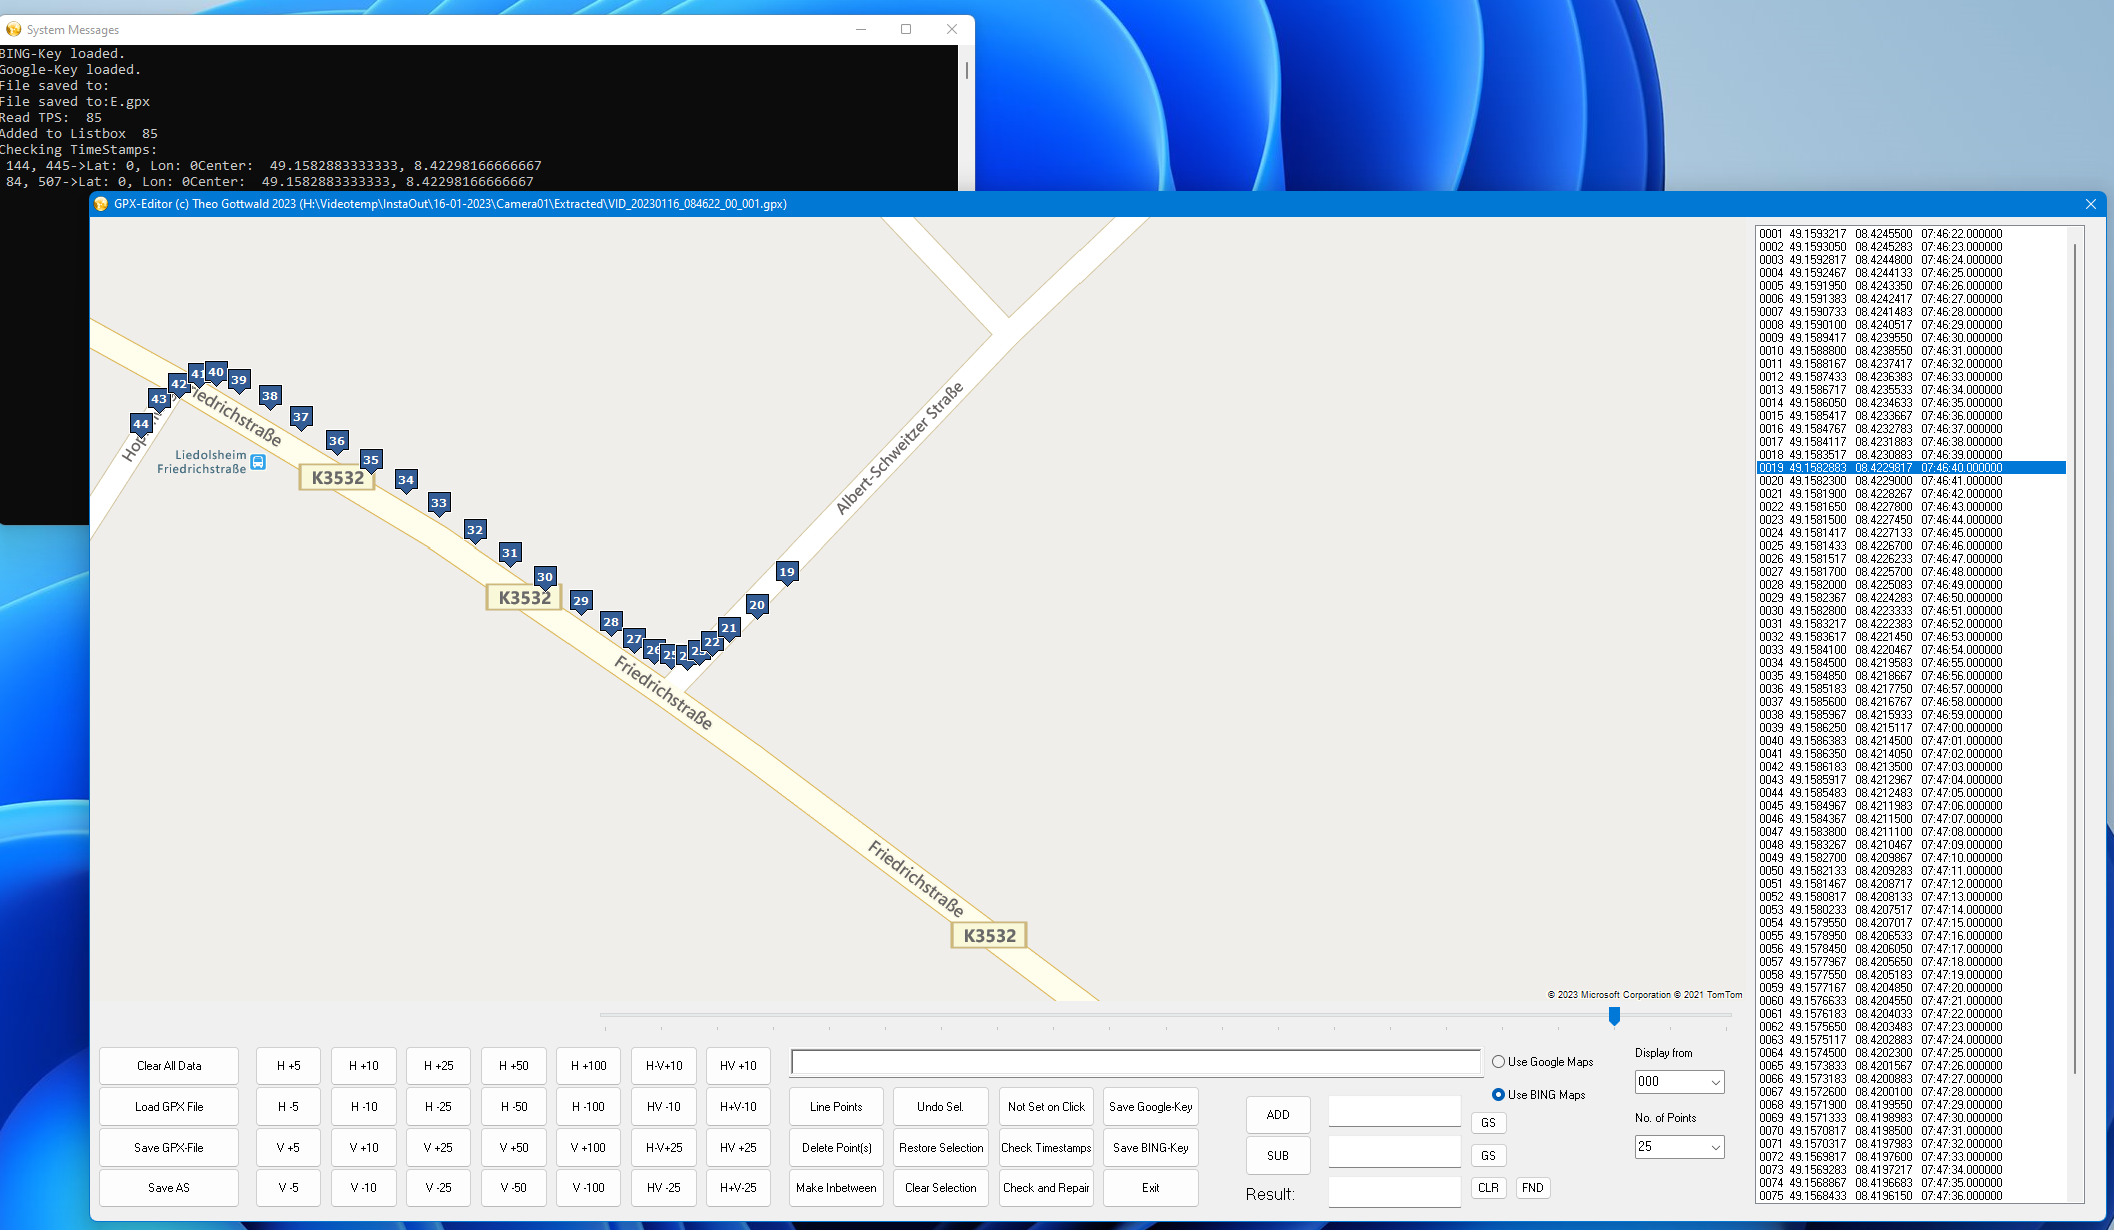The height and width of the screenshot is (1230, 2114).
Task: Click map marker 30 near the K3532 shield
Action: point(544,576)
